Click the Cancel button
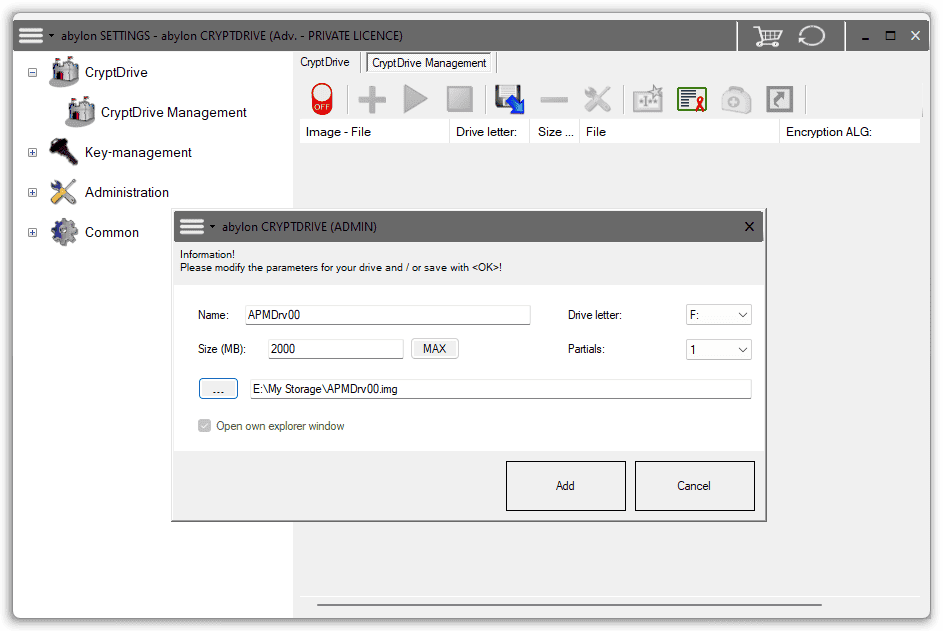 (695, 486)
